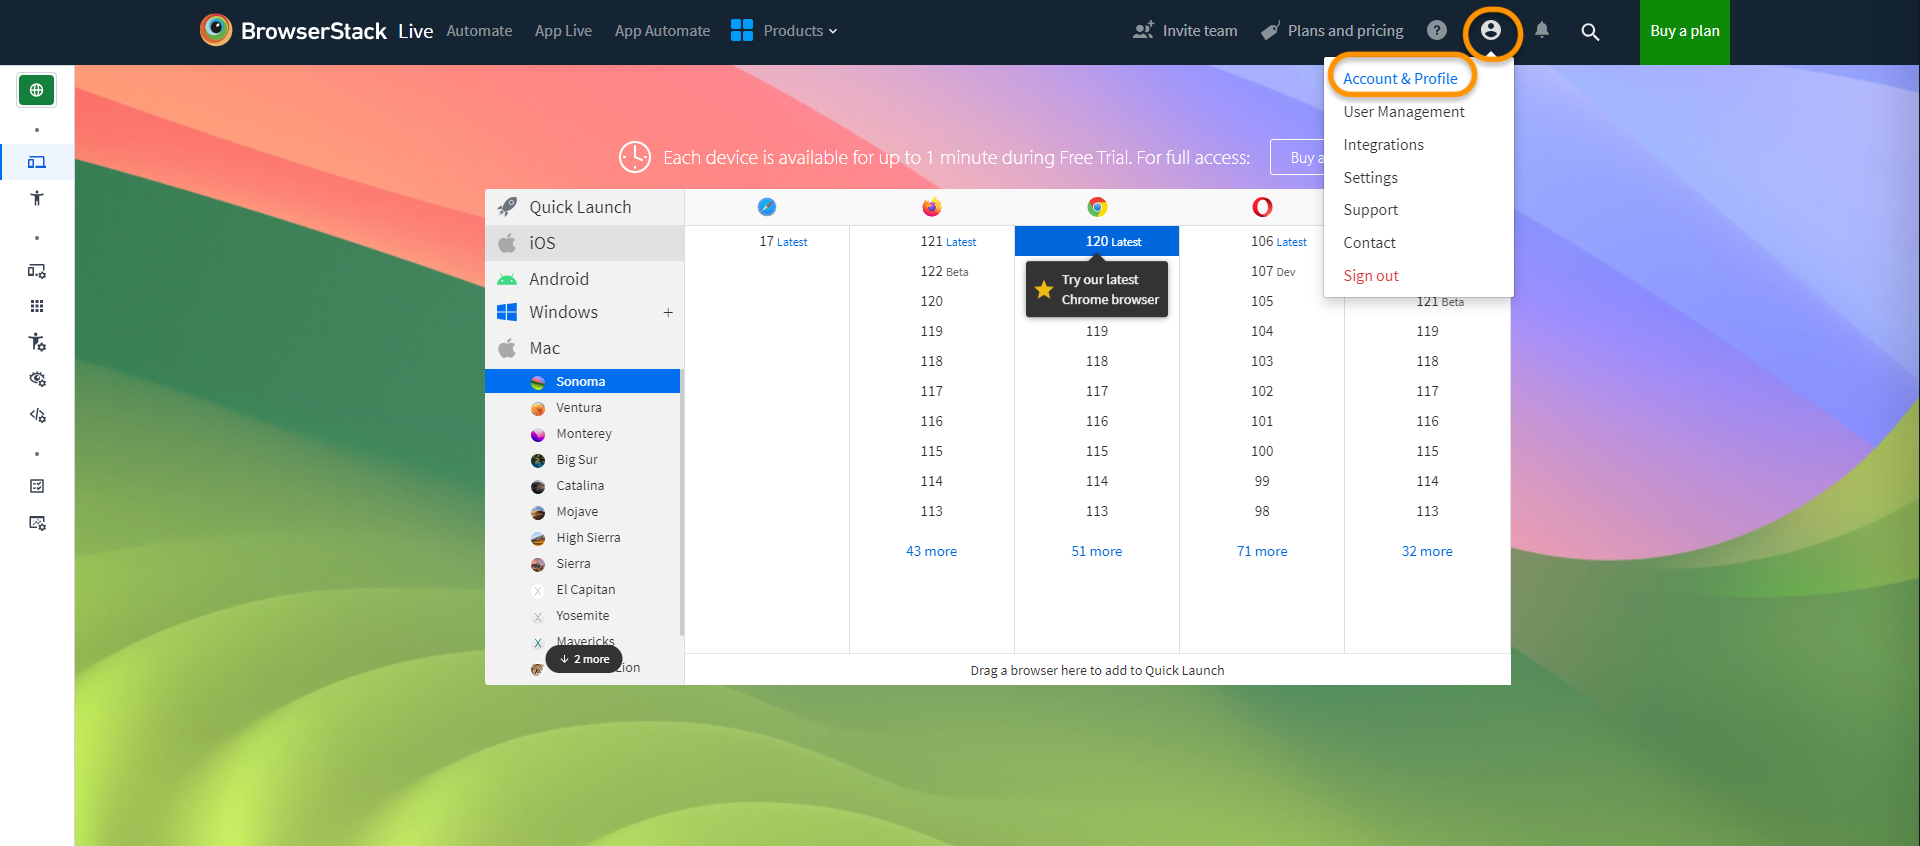Viewport: 1920px width, 846px height.
Task: Select the Safari browser icon
Action: pyautogui.click(x=767, y=207)
